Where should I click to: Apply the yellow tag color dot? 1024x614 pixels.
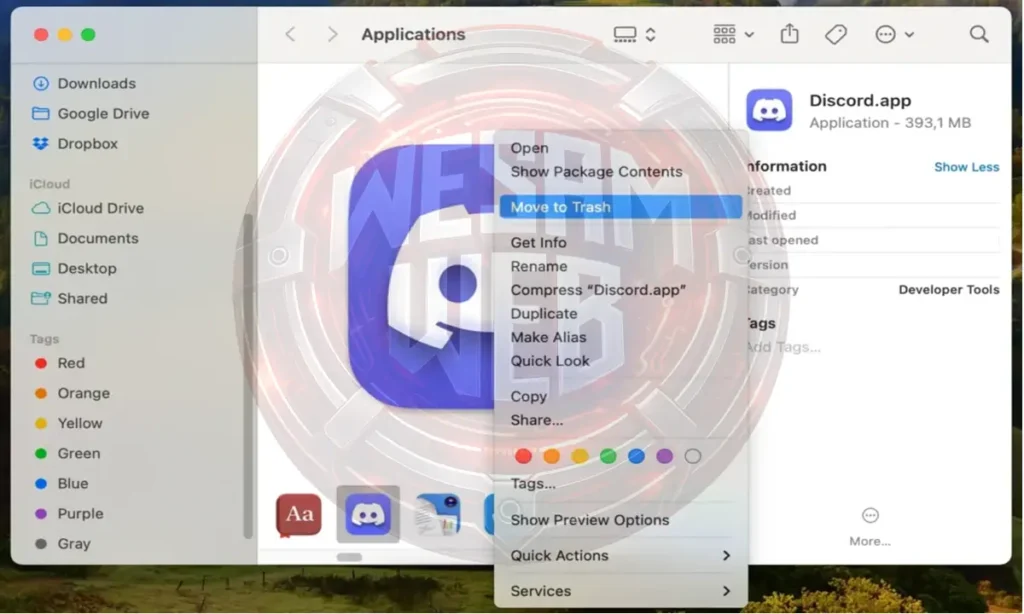(580, 456)
